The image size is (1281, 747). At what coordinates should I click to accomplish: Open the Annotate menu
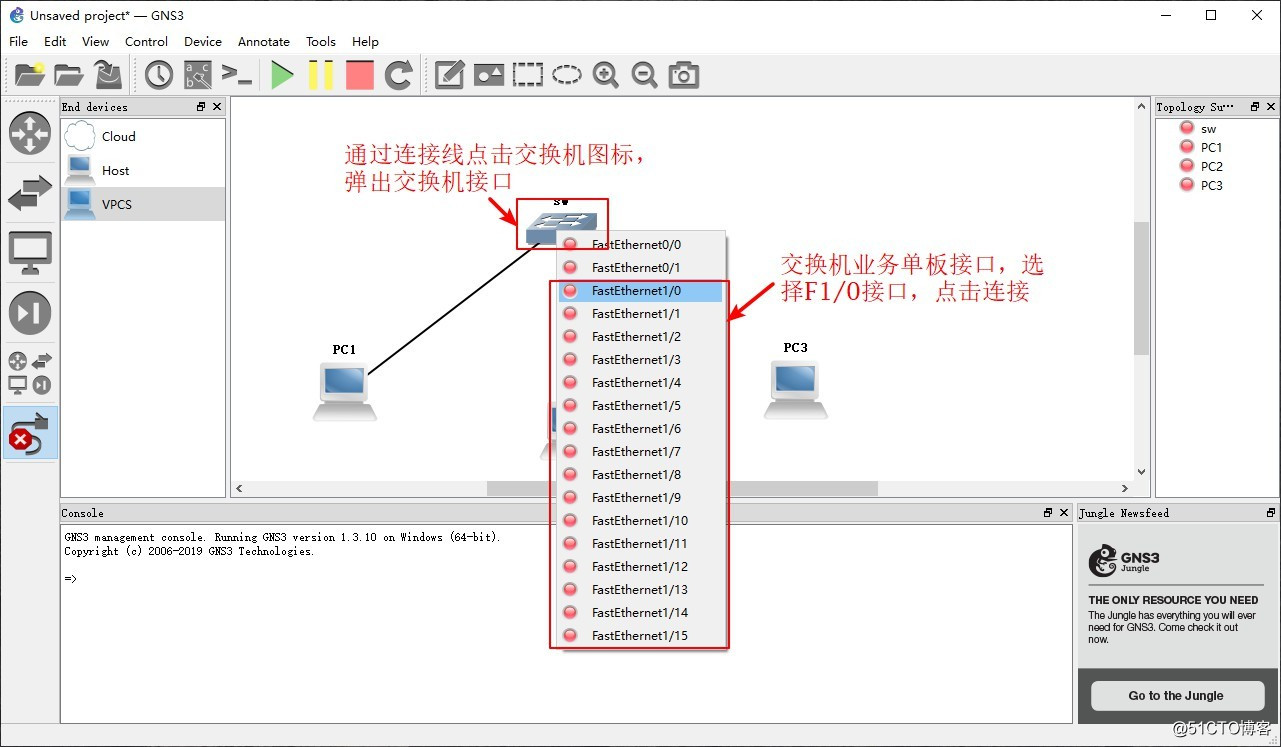[264, 41]
